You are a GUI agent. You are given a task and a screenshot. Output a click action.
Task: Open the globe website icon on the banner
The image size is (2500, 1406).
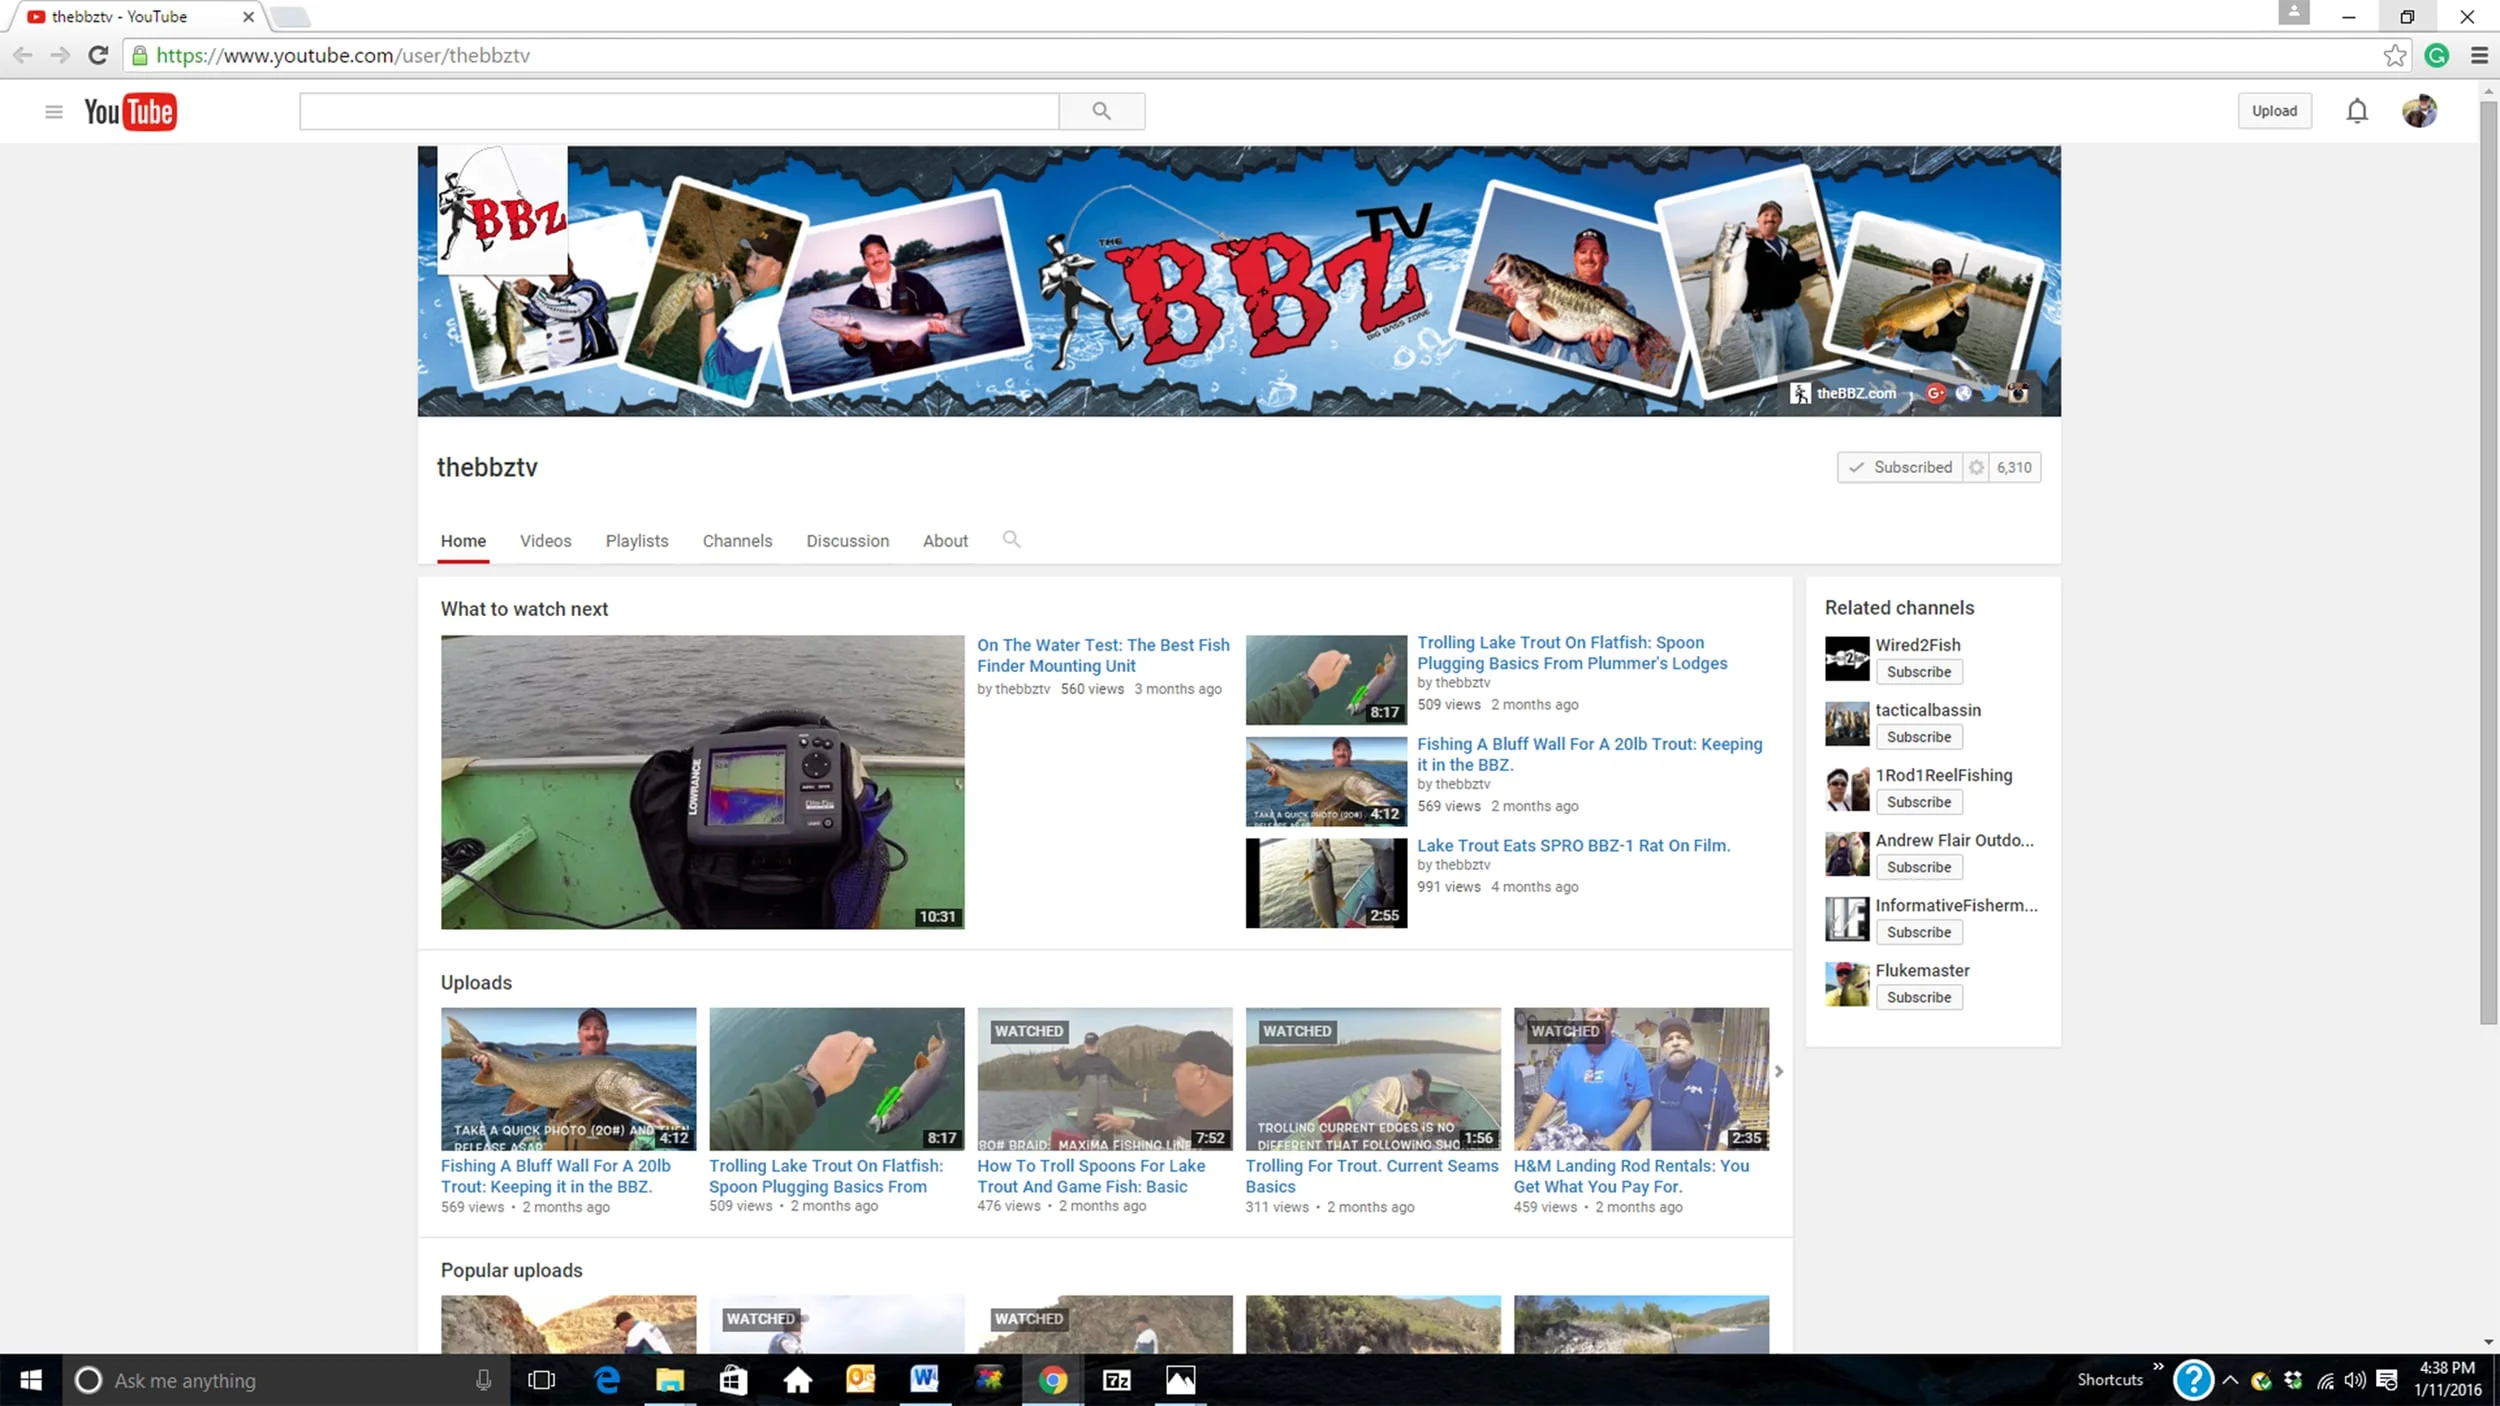pyautogui.click(x=1964, y=393)
